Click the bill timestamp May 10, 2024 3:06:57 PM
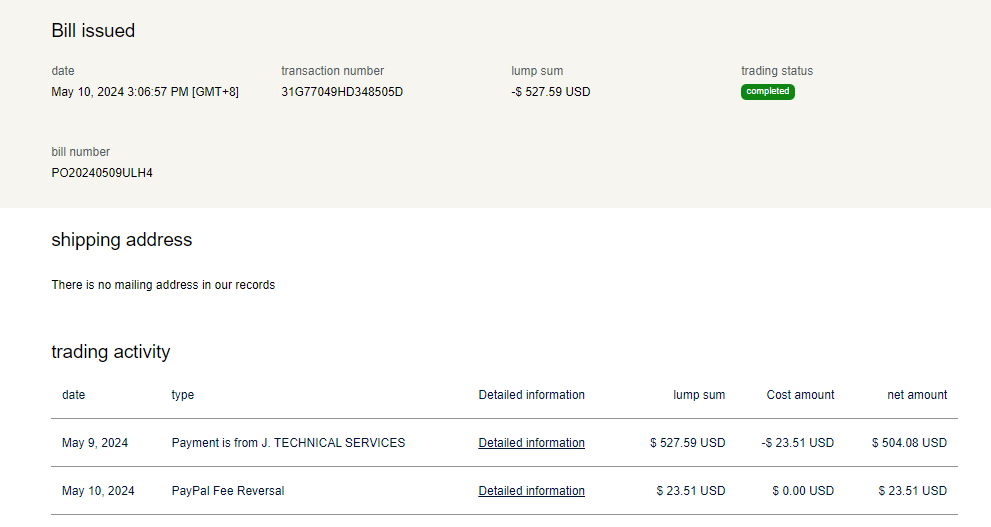991x527 pixels. [x=145, y=92]
